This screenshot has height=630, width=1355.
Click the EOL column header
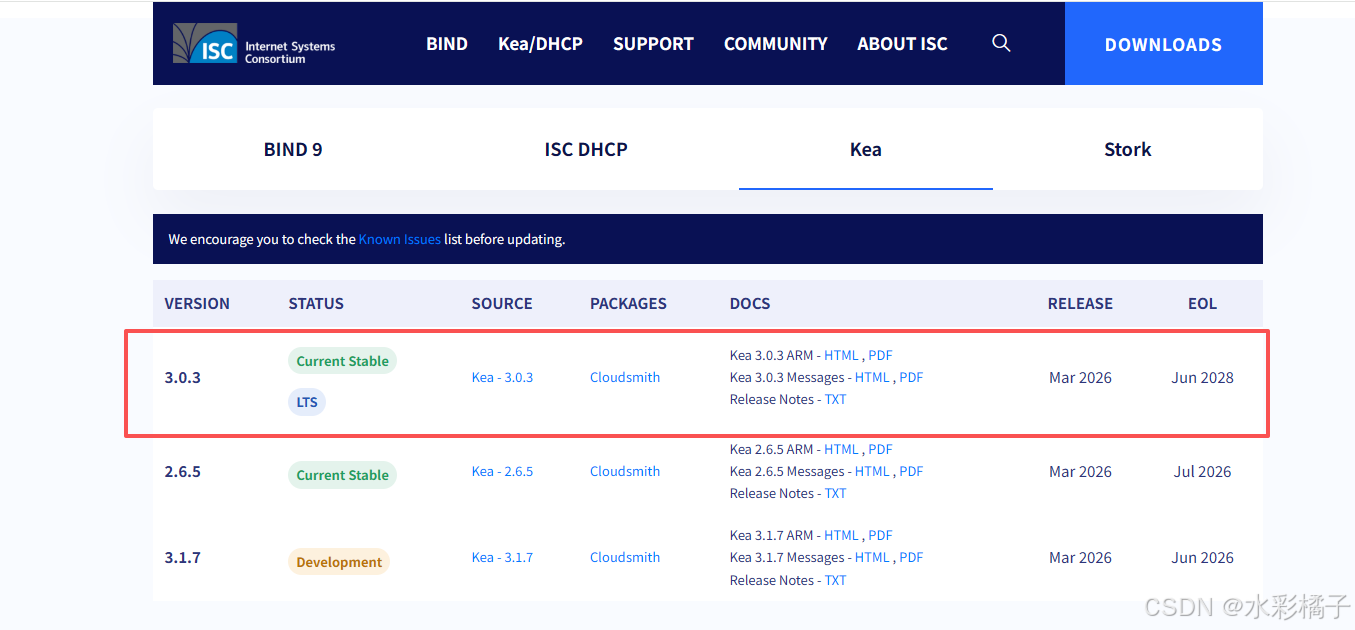pyautogui.click(x=1202, y=303)
